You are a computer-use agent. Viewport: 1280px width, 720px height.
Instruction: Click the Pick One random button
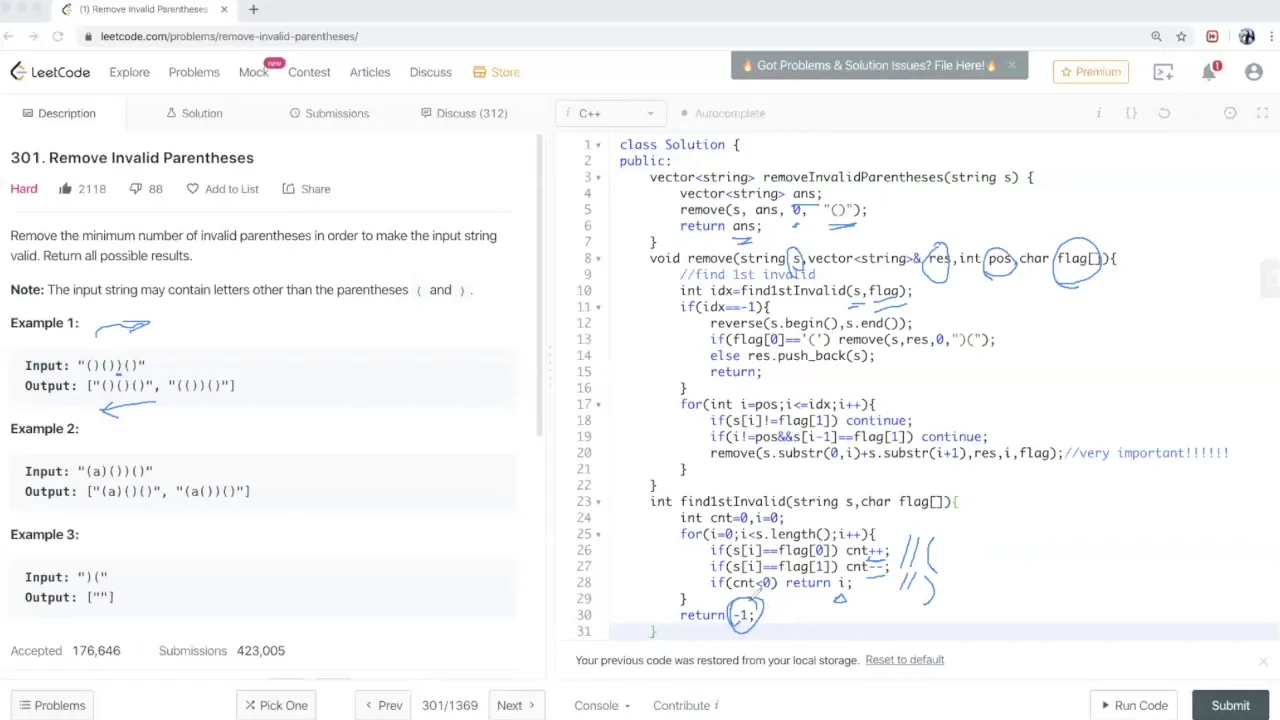(276, 705)
